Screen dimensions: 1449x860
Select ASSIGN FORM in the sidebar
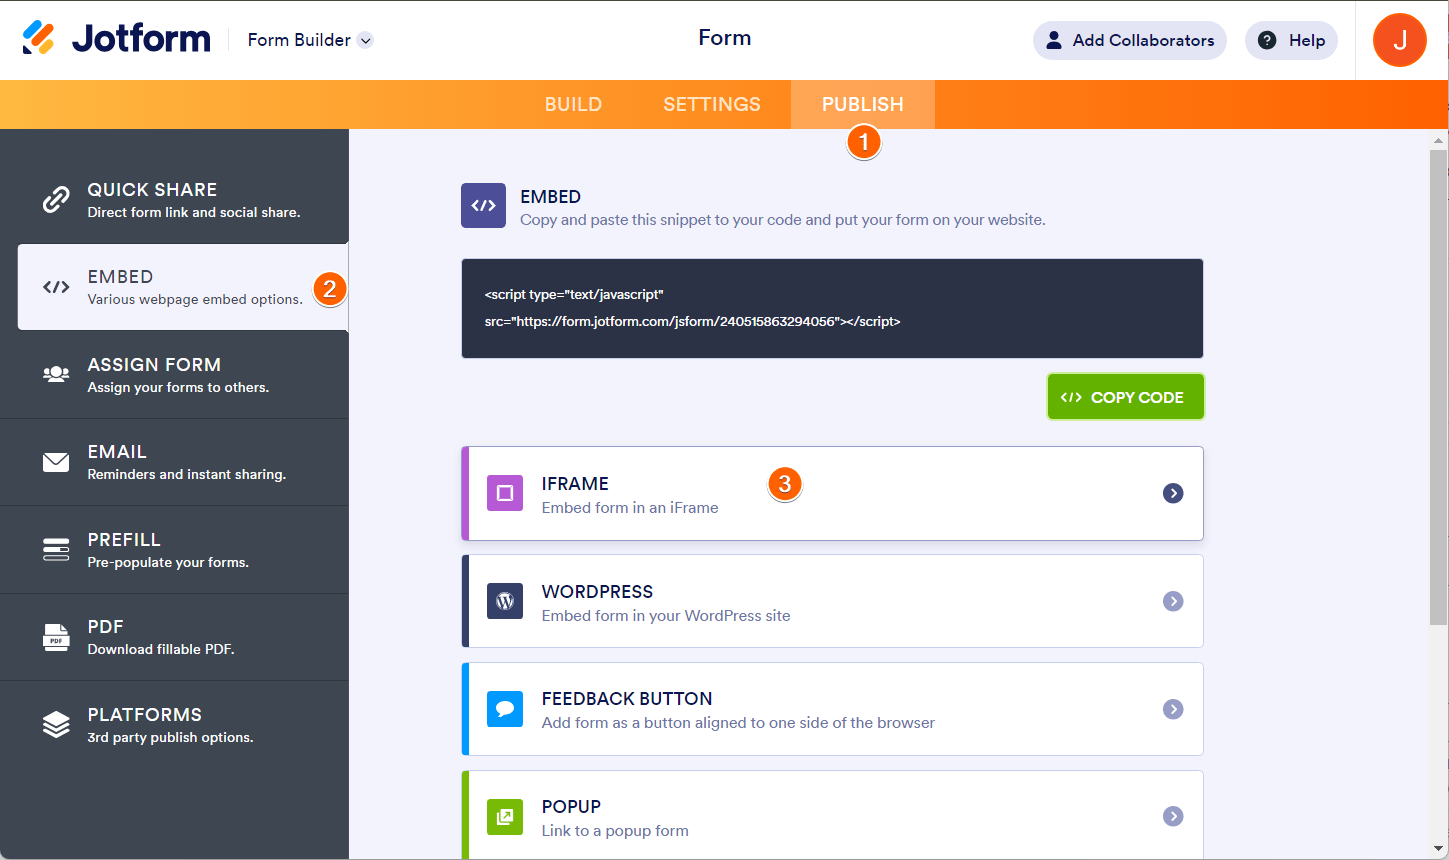point(174,374)
